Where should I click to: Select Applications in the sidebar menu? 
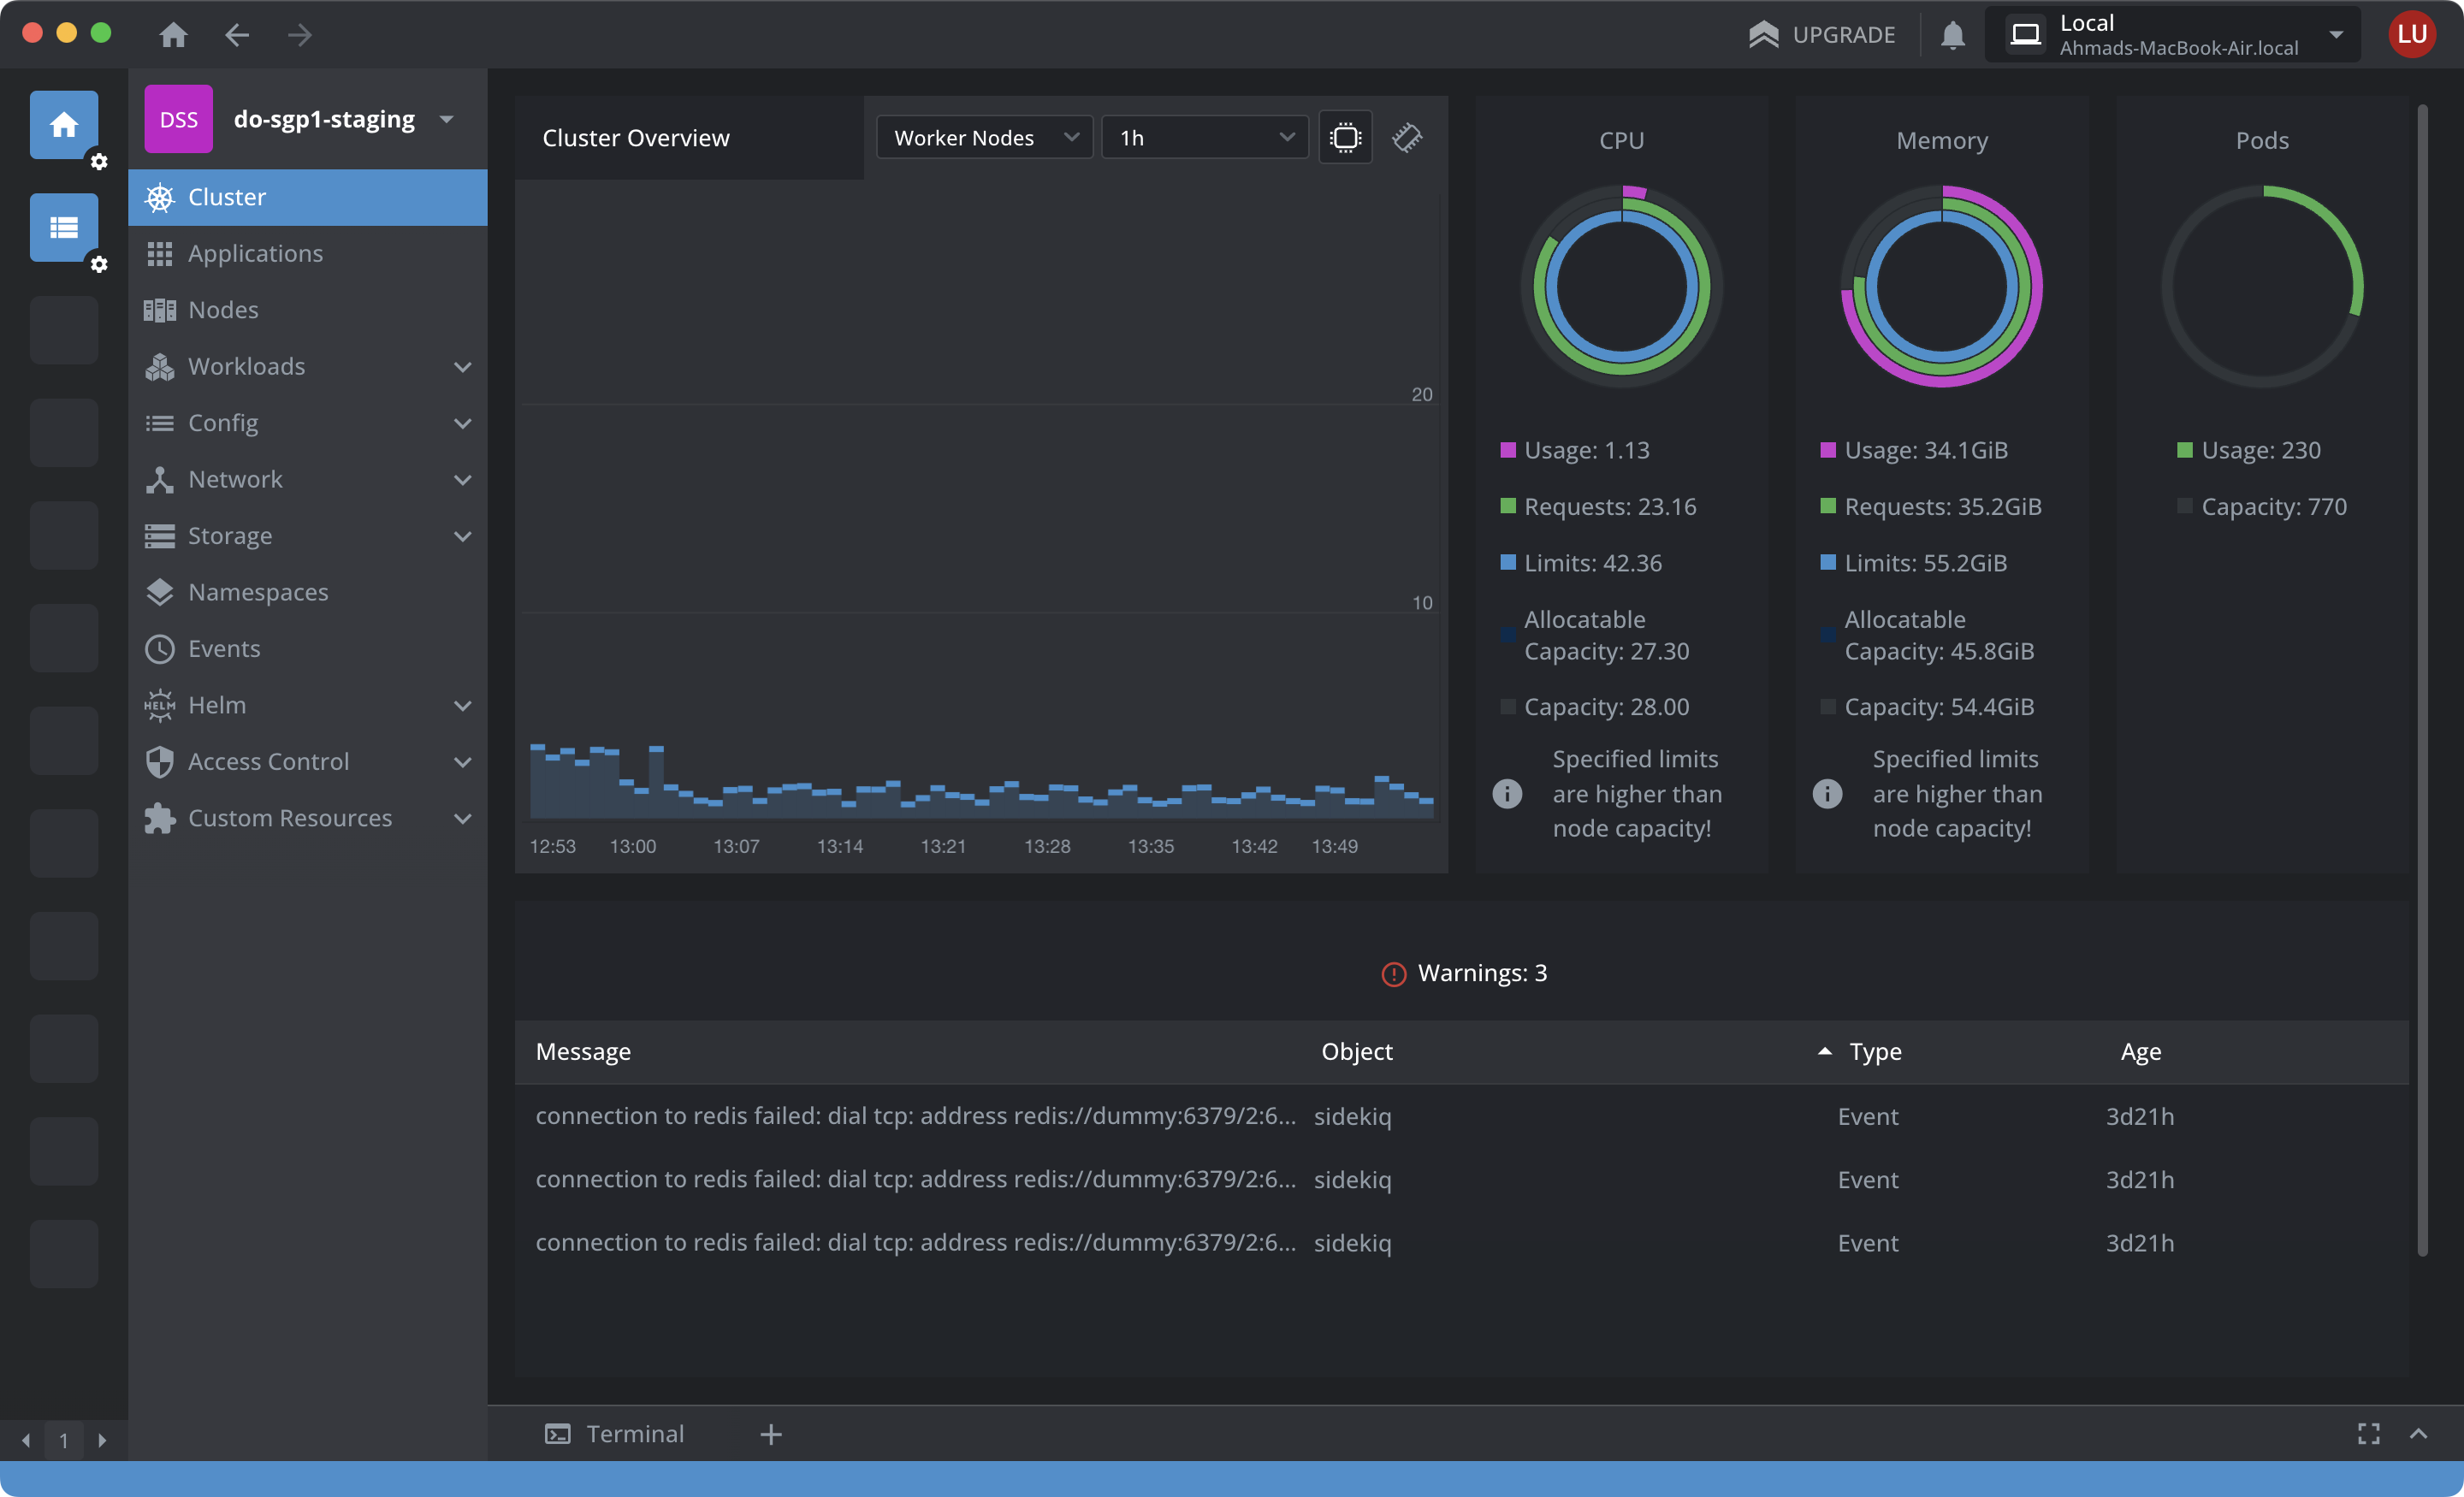click(x=255, y=253)
